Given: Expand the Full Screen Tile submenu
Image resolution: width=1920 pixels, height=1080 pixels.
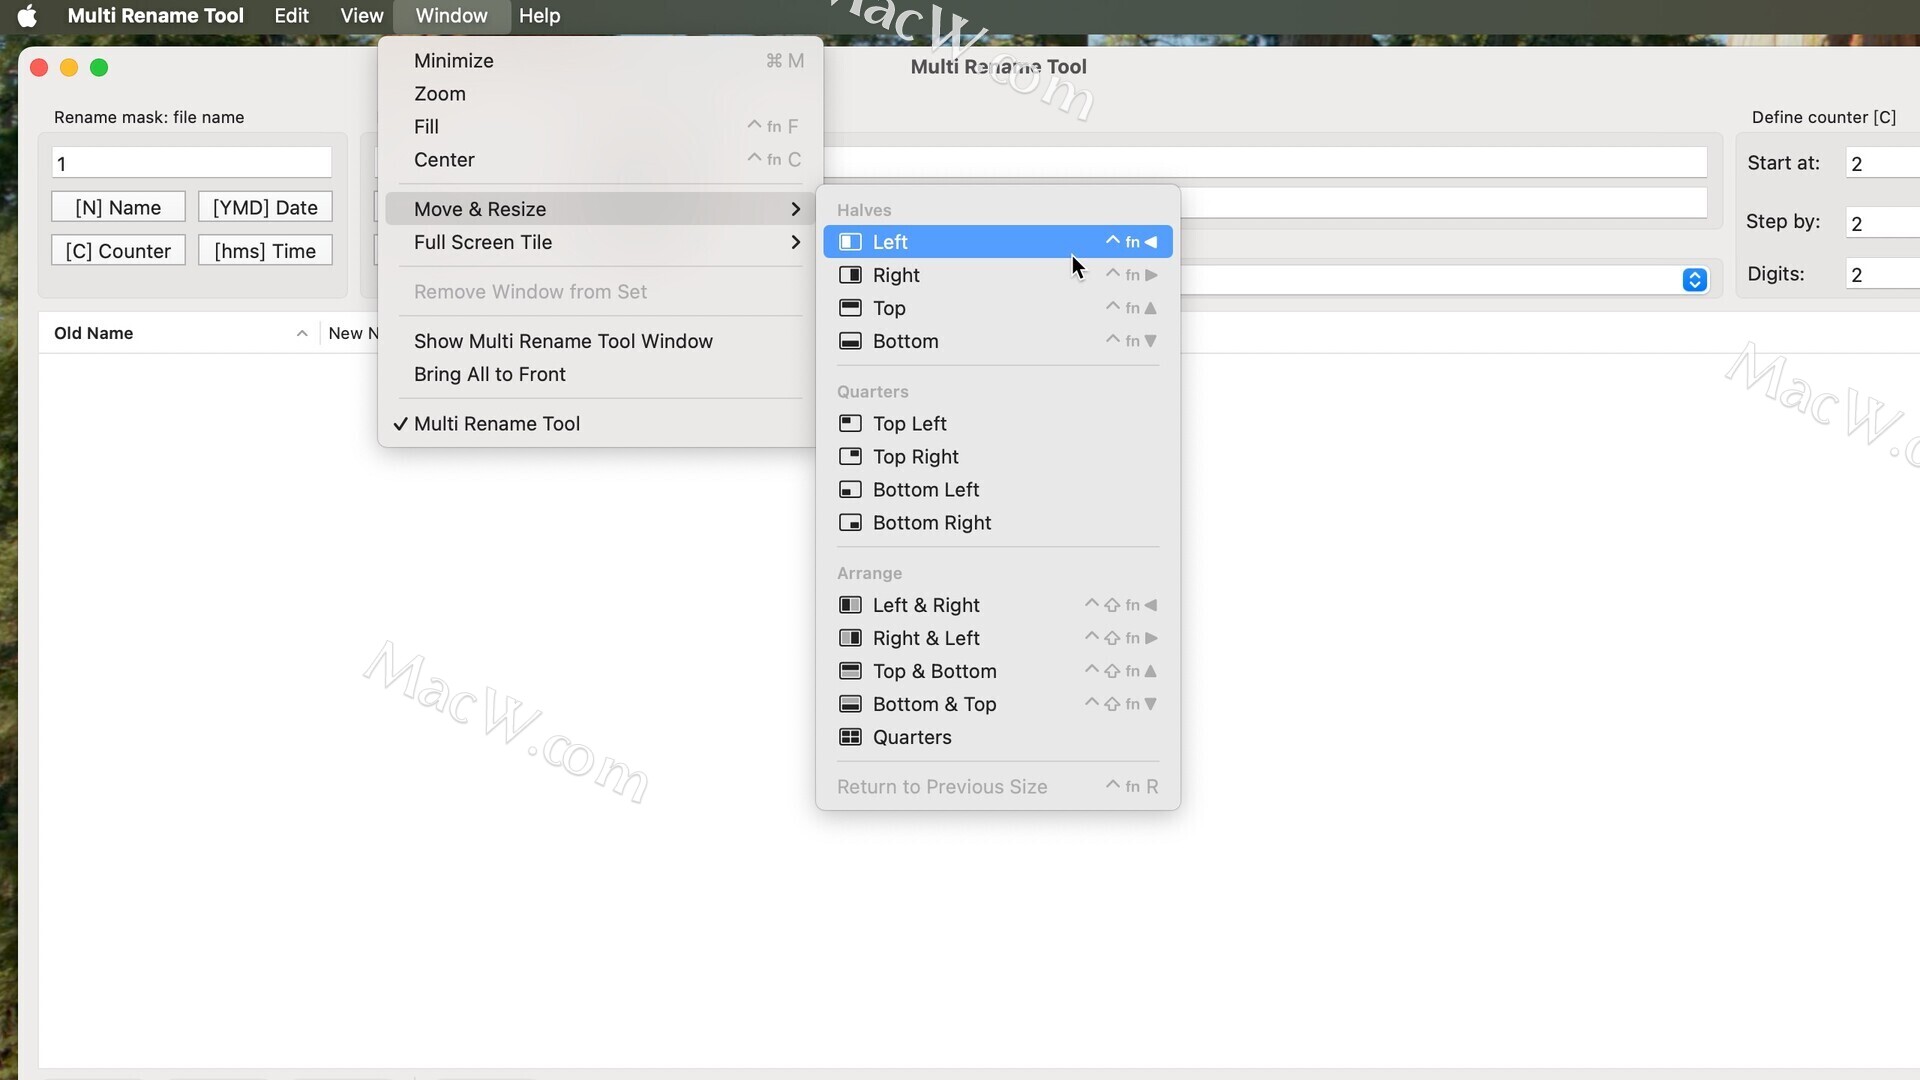Looking at the screenshot, I should click(600, 242).
